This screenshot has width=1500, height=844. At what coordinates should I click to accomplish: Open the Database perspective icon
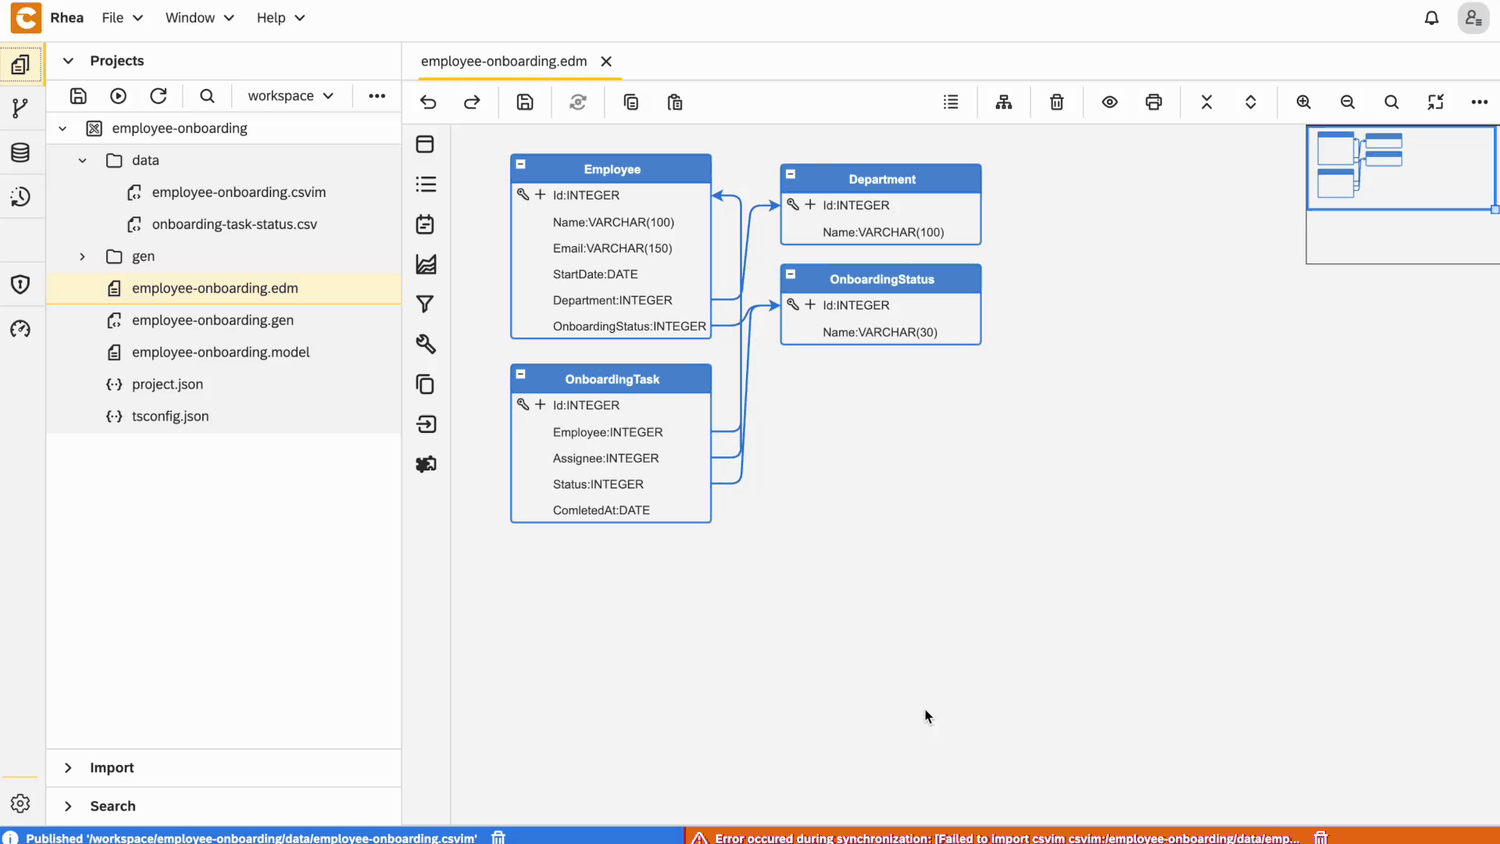(x=20, y=153)
